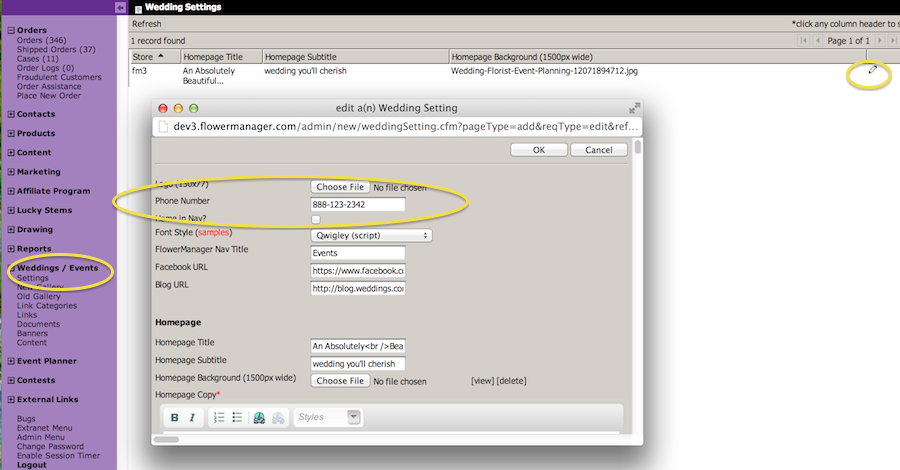The width and height of the screenshot is (900, 470).
Task: Click the insert link globe icon
Action: coord(259,417)
